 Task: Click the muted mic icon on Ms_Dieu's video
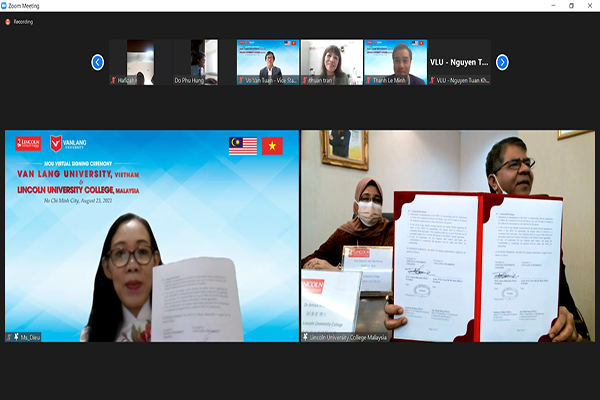point(9,337)
